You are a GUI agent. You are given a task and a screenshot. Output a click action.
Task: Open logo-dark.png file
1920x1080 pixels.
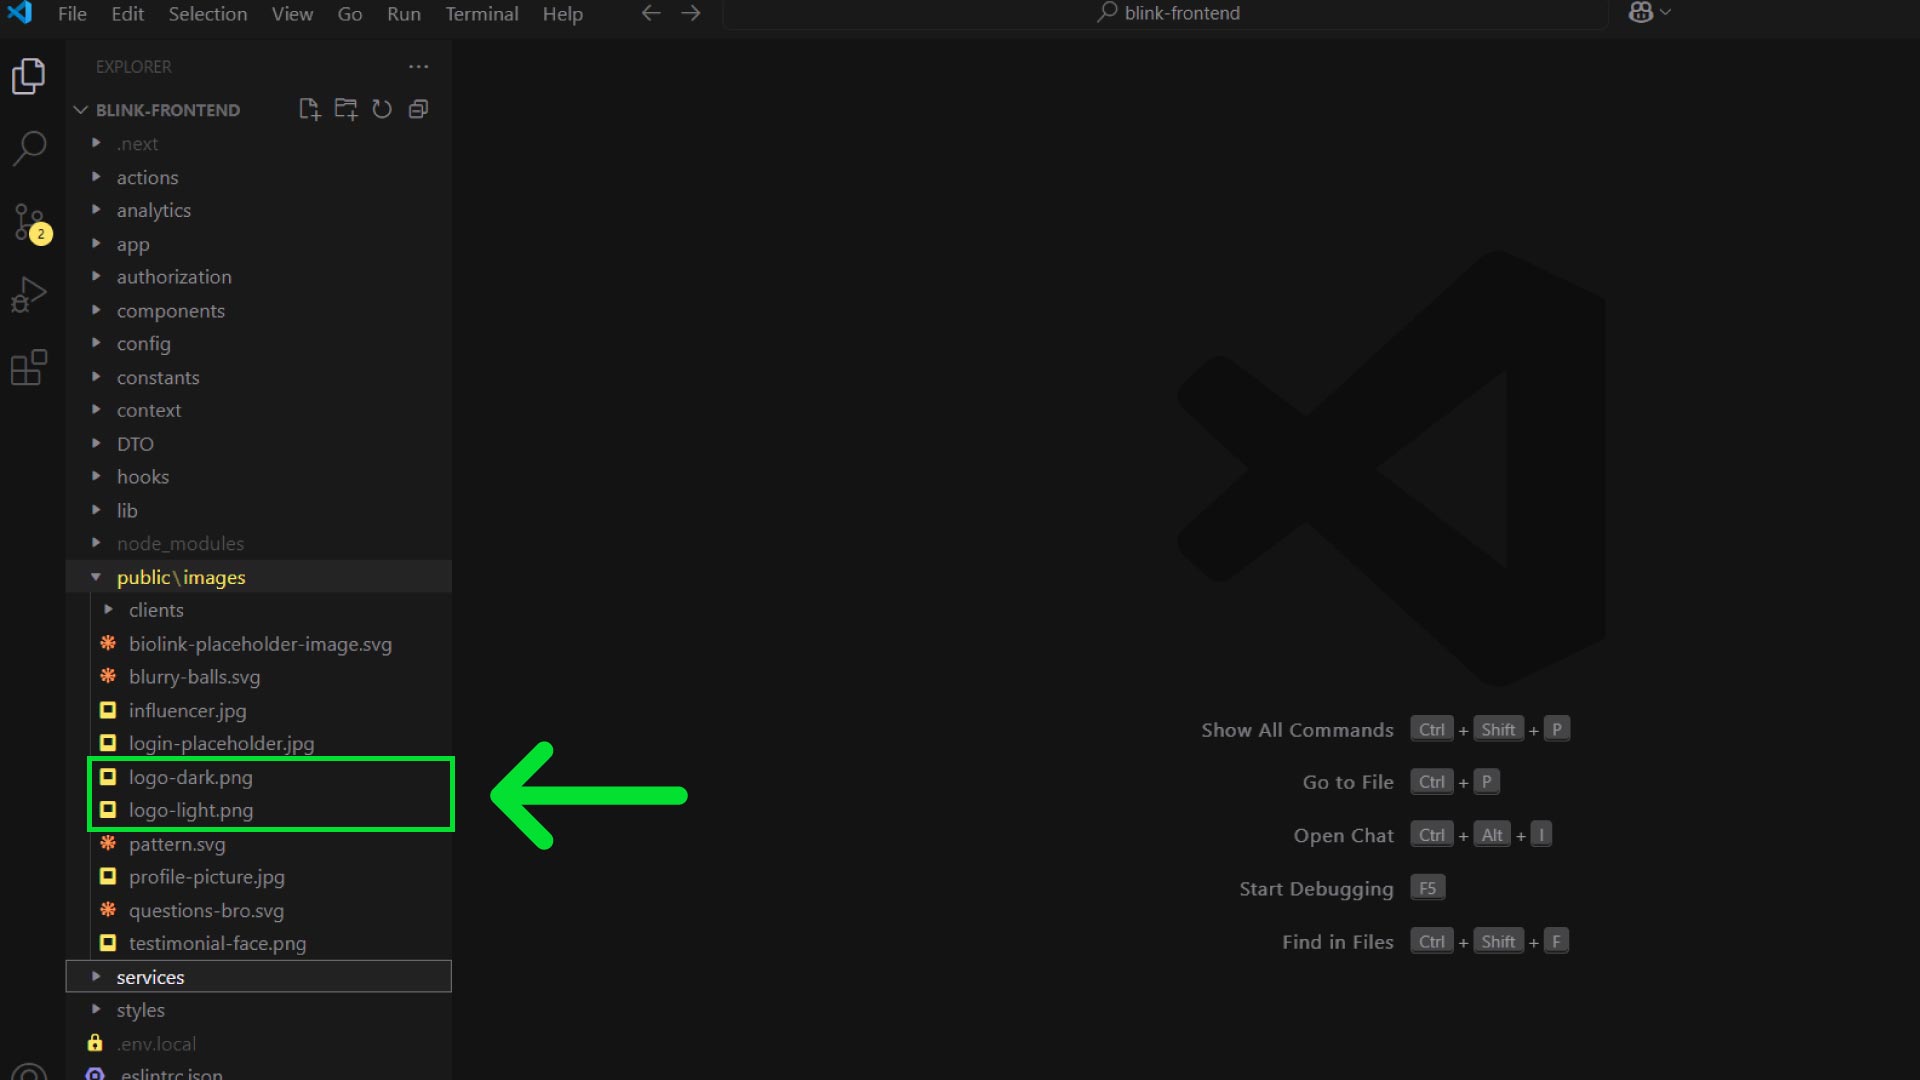[190, 777]
